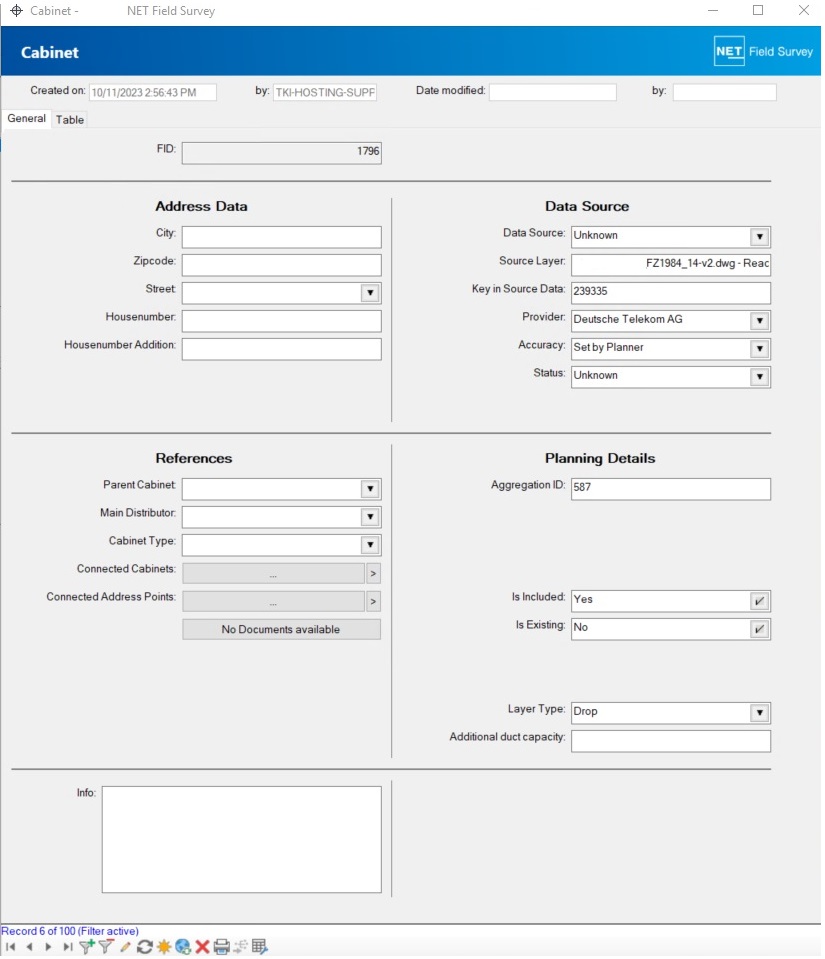
Task: Click the Key in Source Data field
Action: pos(671,293)
